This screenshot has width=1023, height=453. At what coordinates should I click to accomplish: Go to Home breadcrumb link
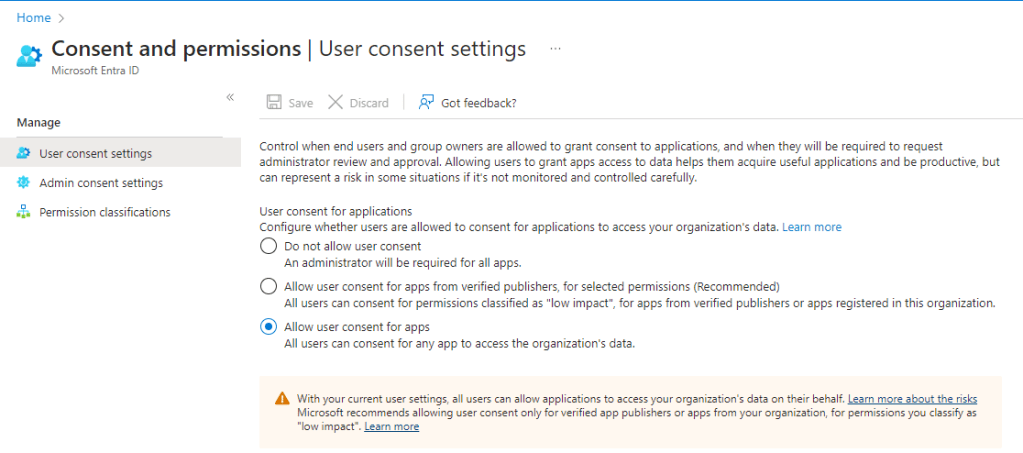(x=33, y=18)
